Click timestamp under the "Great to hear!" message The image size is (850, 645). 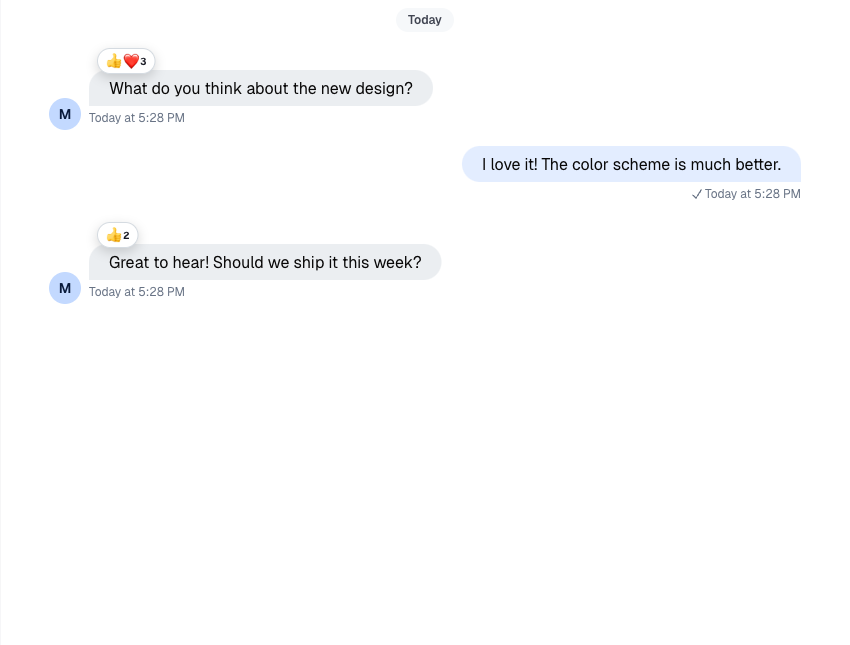point(137,292)
